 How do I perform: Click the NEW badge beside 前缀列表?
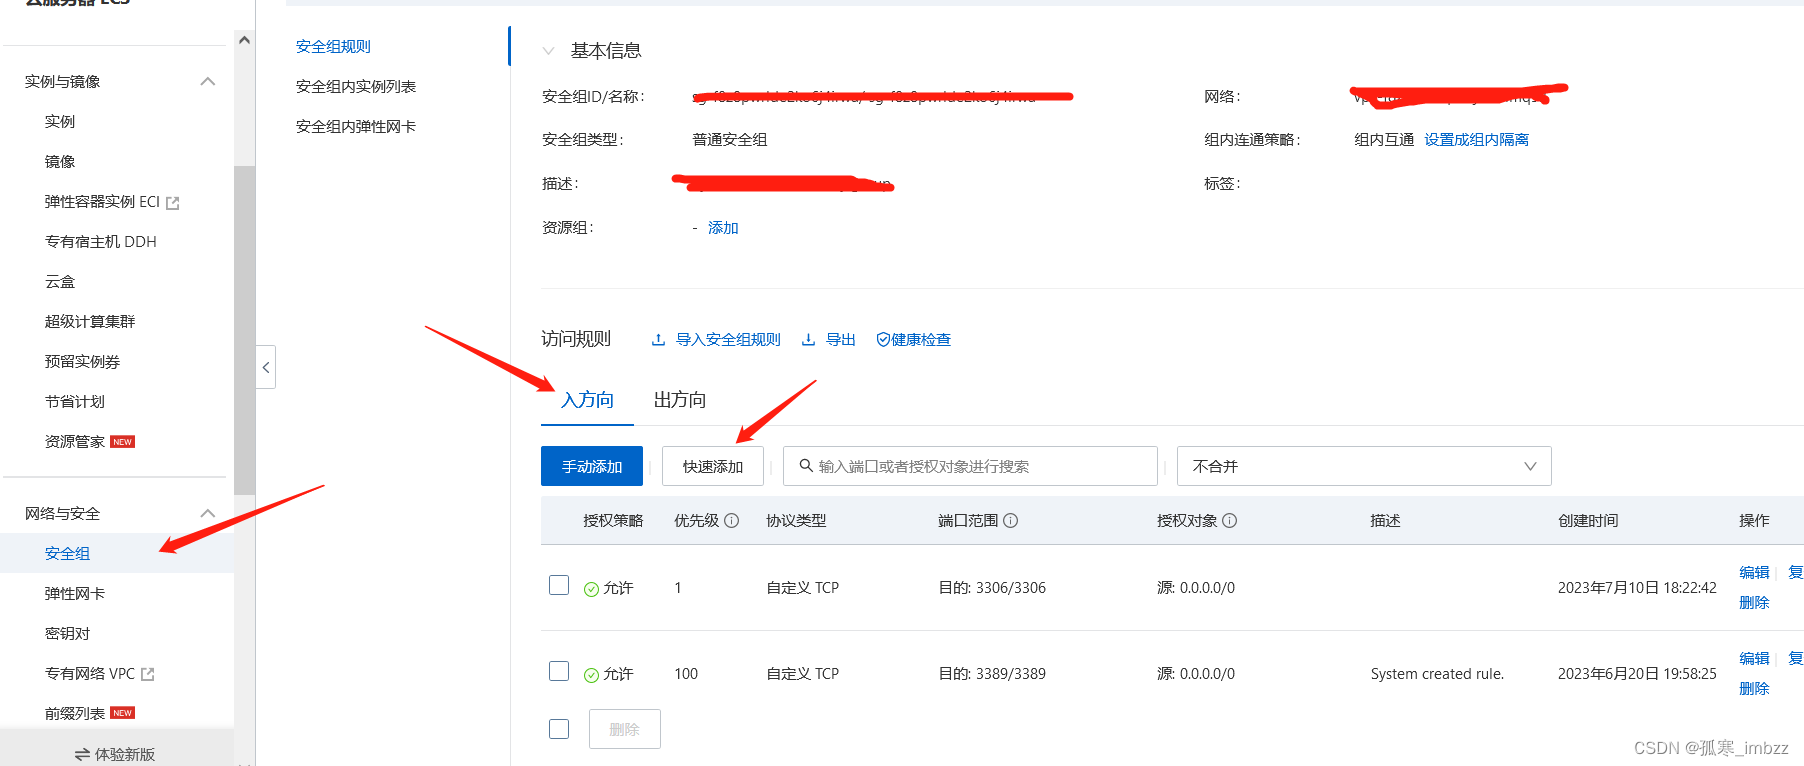[x=123, y=714]
